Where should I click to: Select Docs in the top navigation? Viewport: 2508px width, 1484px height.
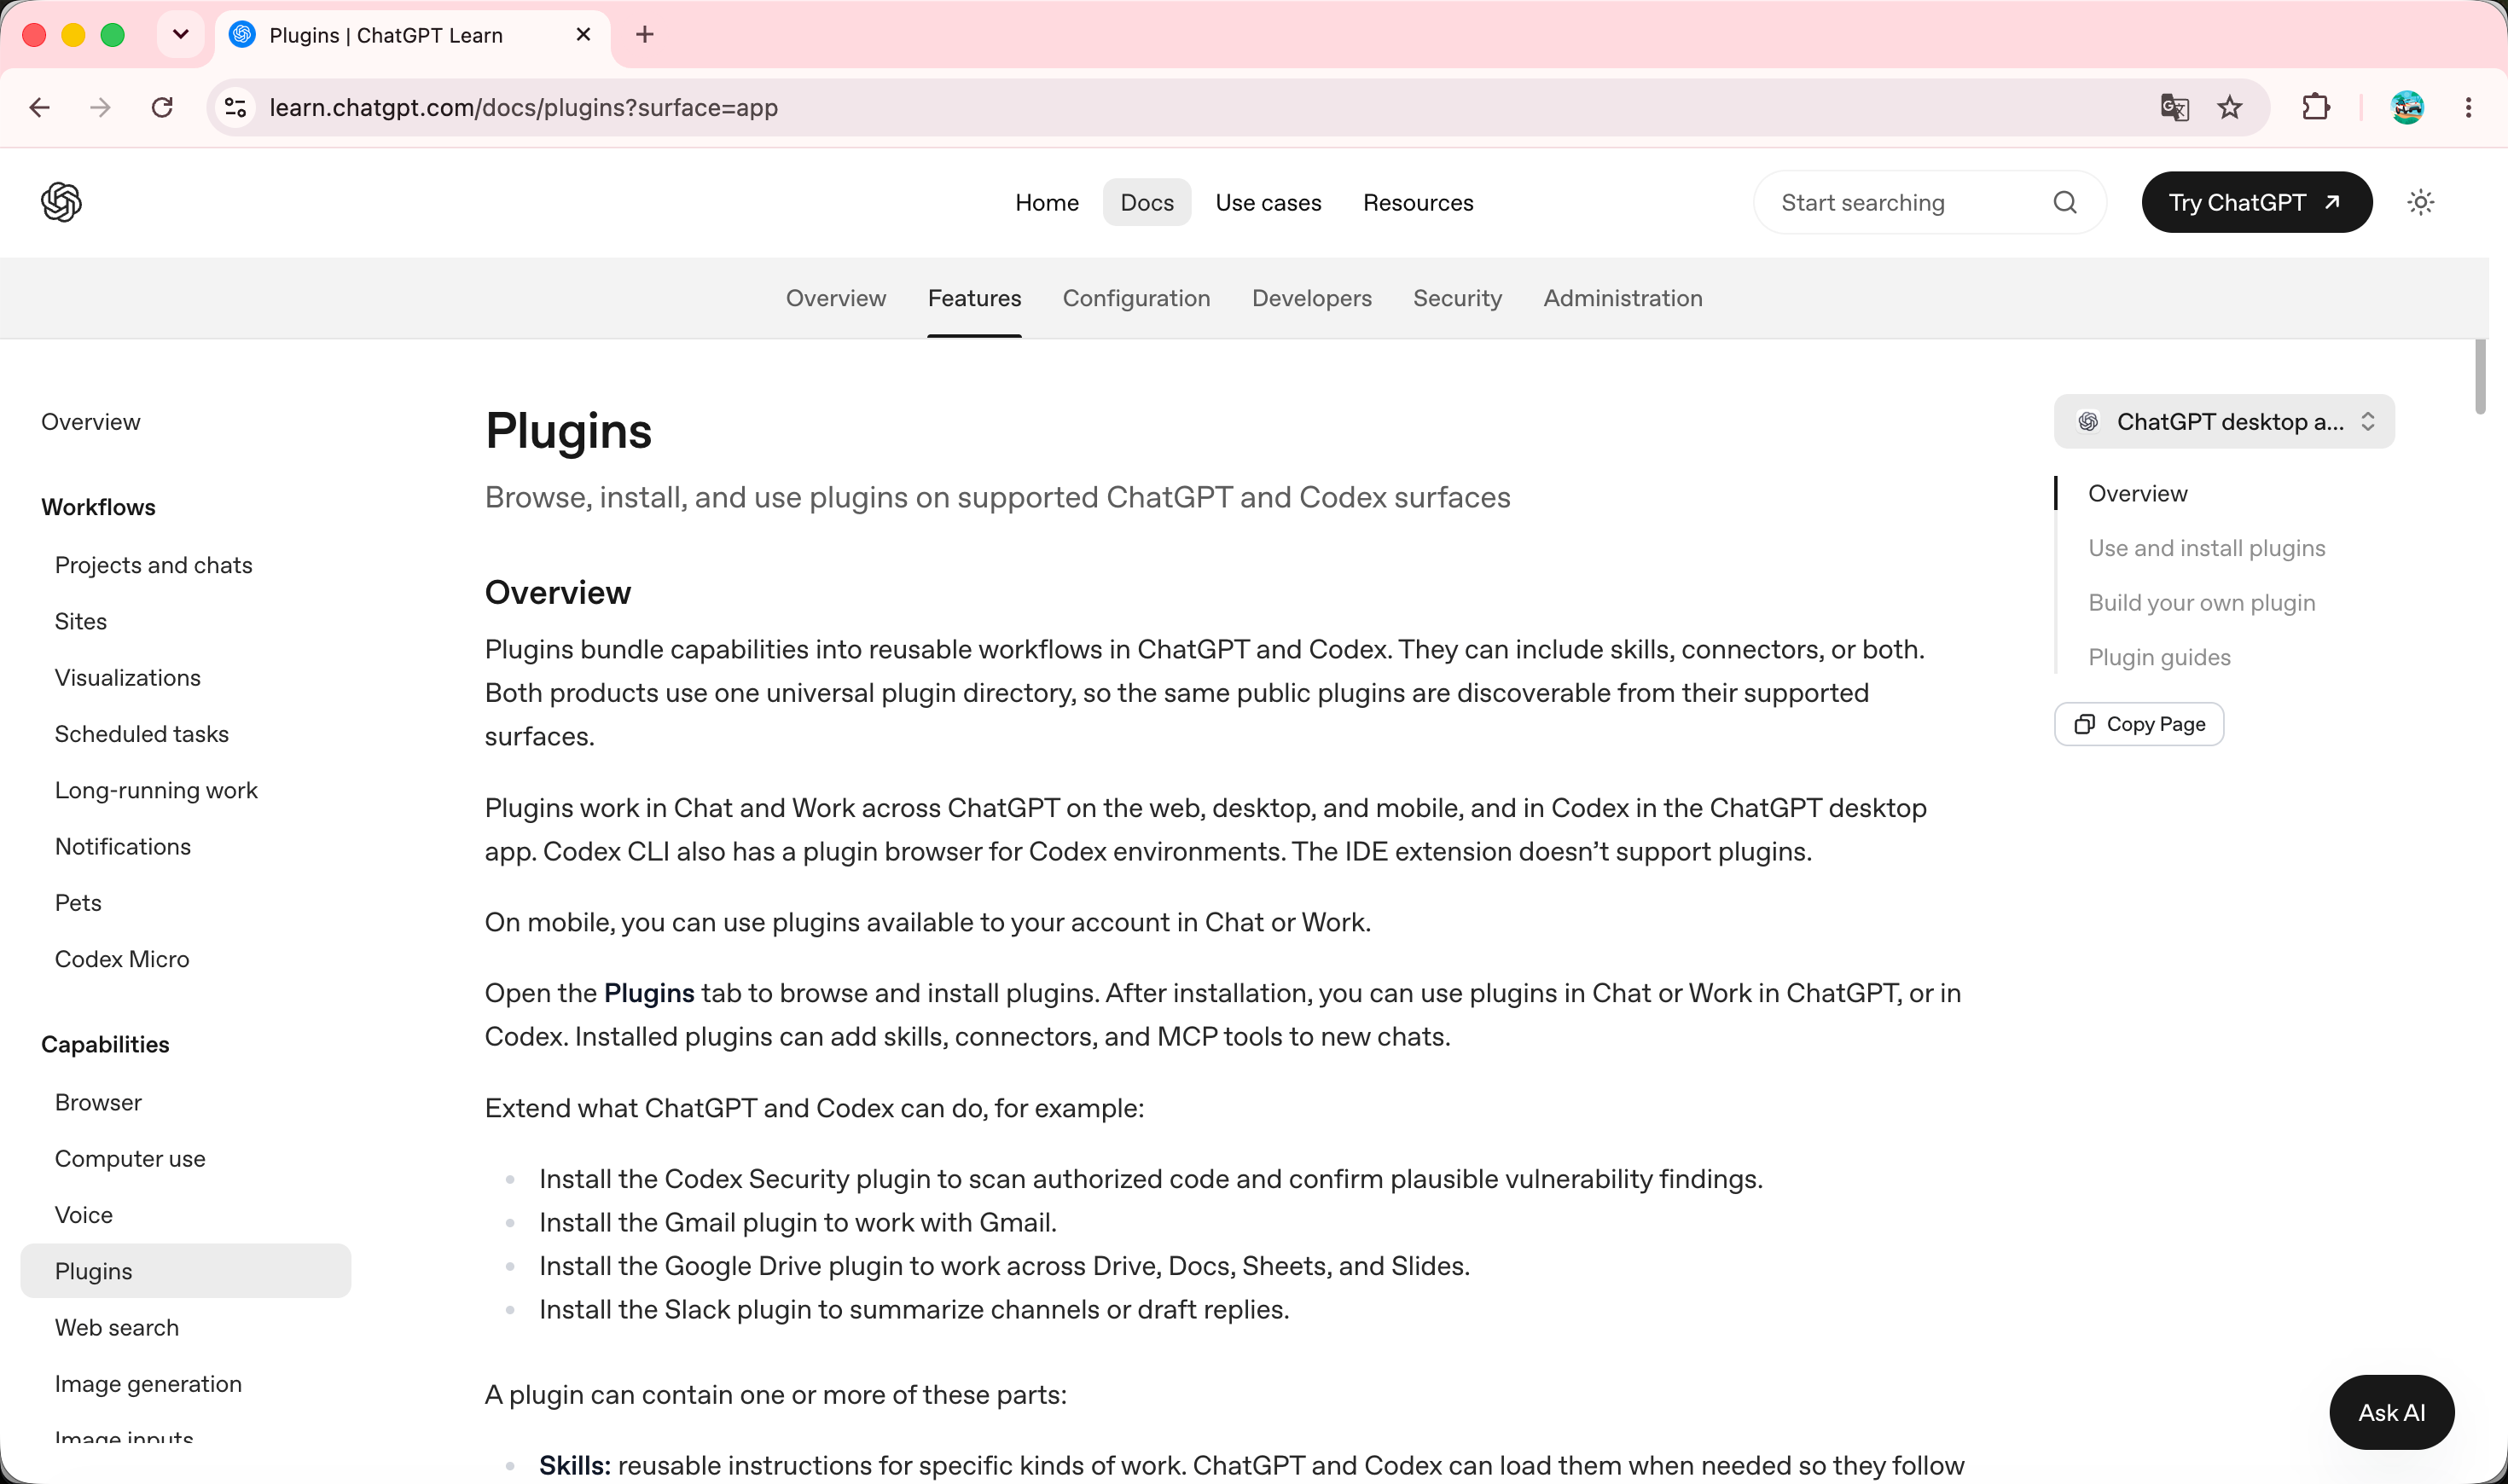[x=1147, y=202]
